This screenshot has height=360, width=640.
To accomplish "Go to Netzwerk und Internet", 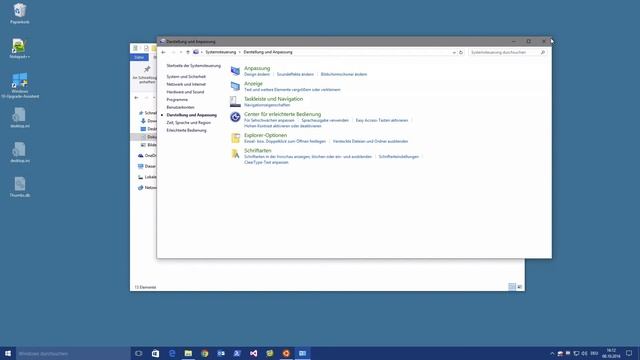I will (x=186, y=84).
